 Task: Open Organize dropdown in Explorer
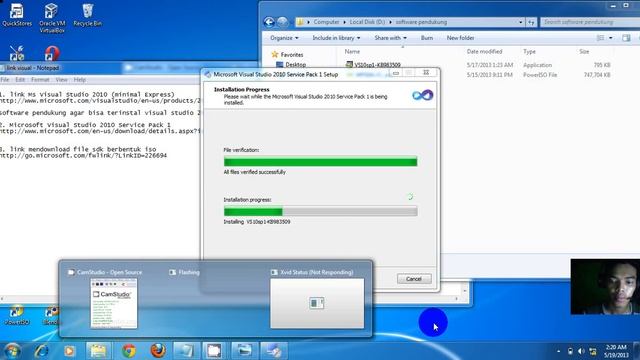point(284,38)
